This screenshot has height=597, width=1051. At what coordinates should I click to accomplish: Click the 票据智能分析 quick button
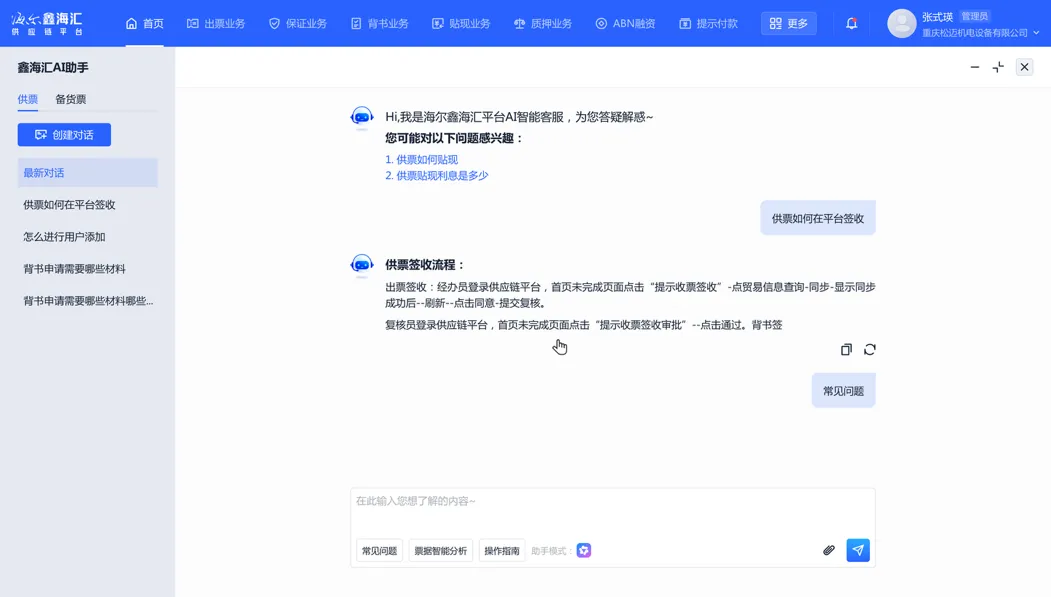(440, 551)
